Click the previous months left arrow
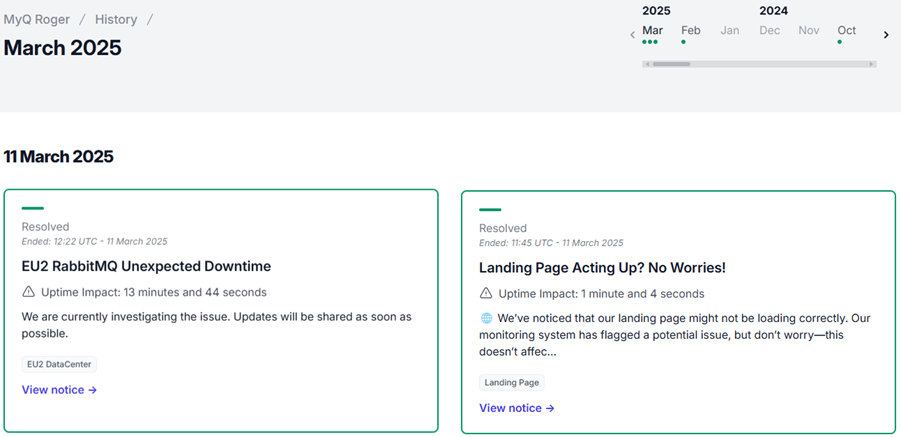 (632, 35)
